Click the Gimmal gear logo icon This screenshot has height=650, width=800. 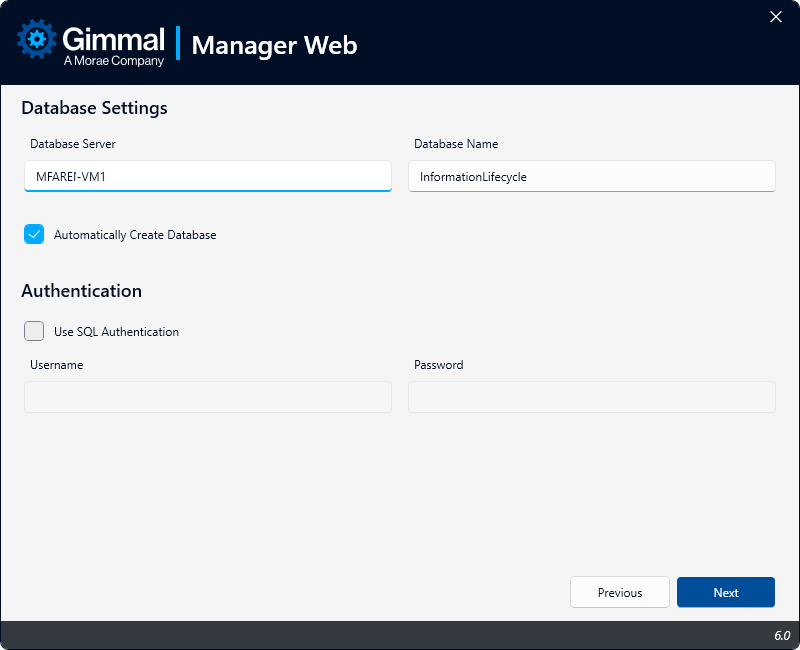(38, 41)
